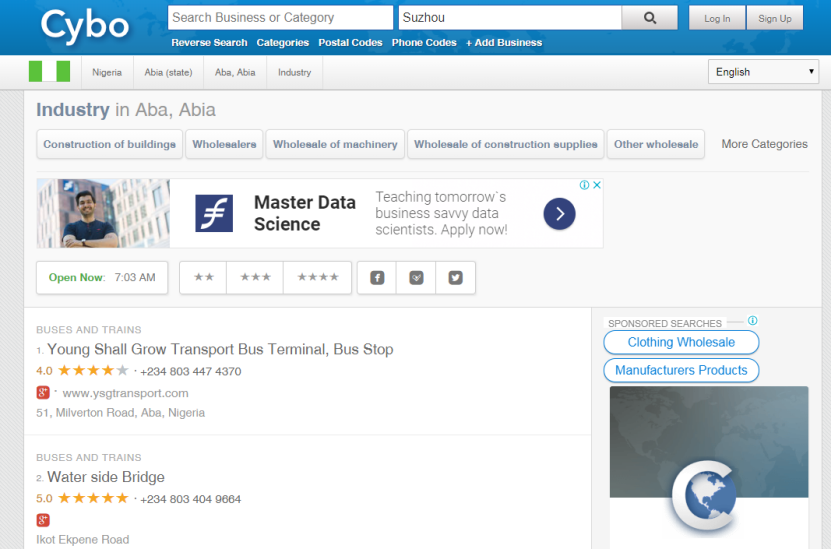This screenshot has height=549, width=831.
Task: Share page via Twitter icon
Action: (456, 278)
